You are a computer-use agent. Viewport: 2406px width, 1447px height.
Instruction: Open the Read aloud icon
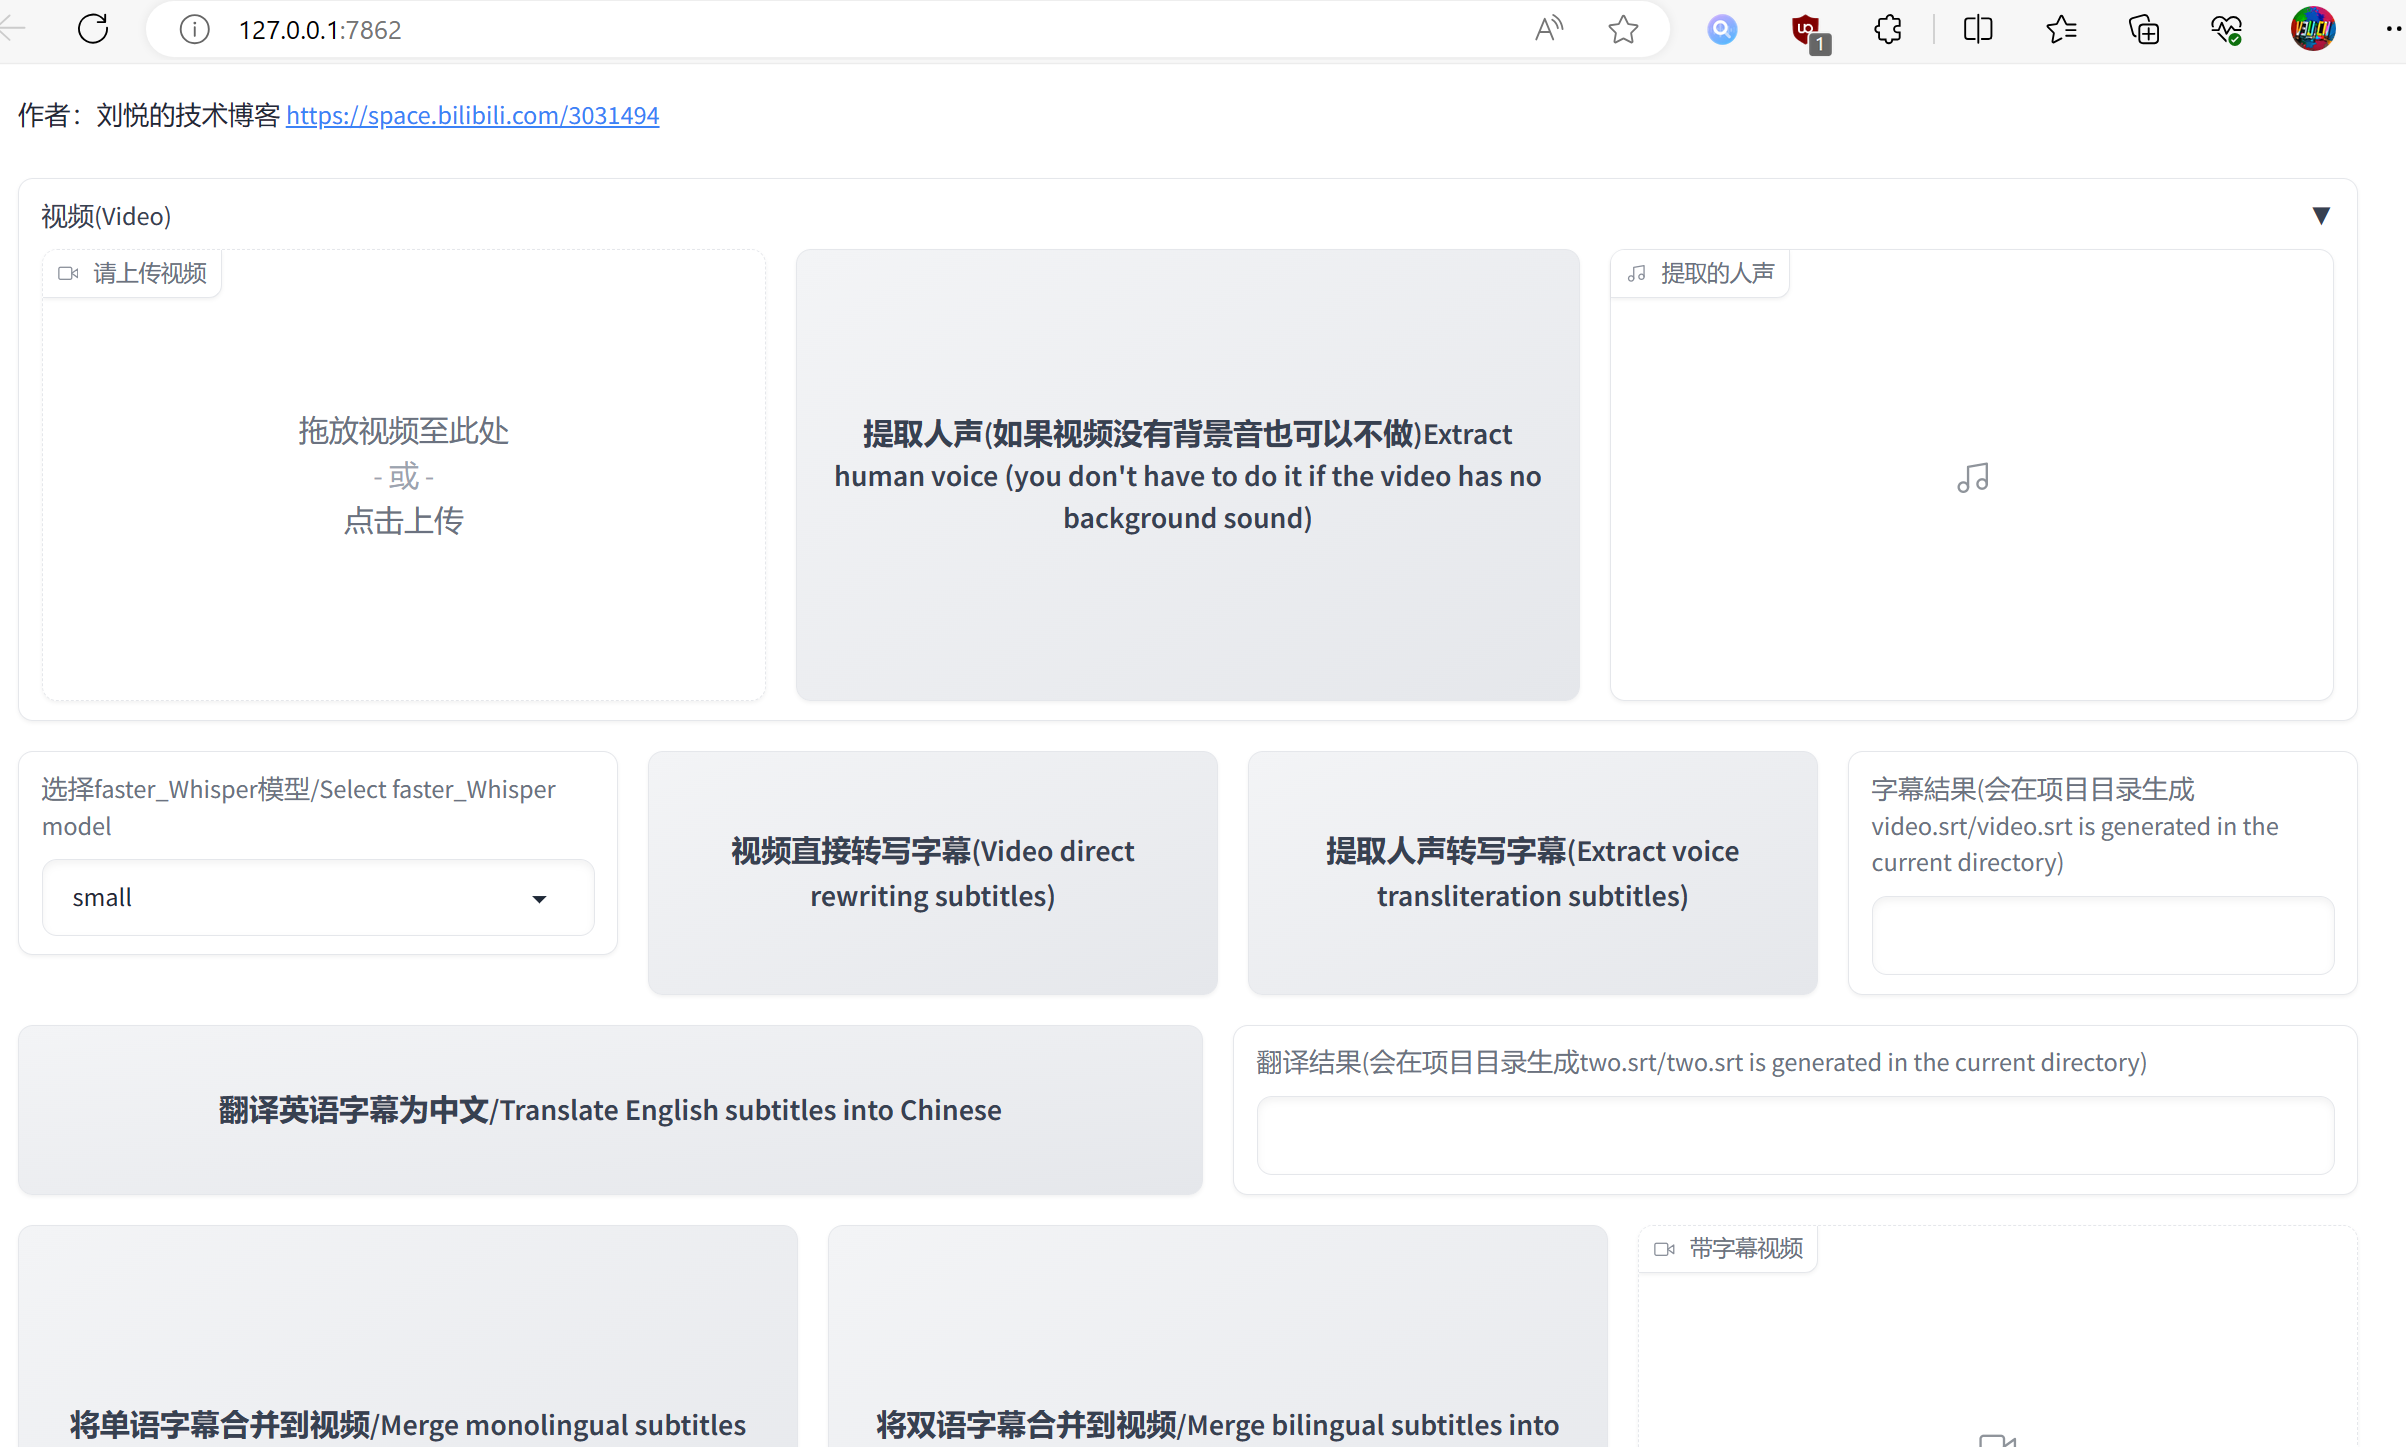(x=1548, y=30)
